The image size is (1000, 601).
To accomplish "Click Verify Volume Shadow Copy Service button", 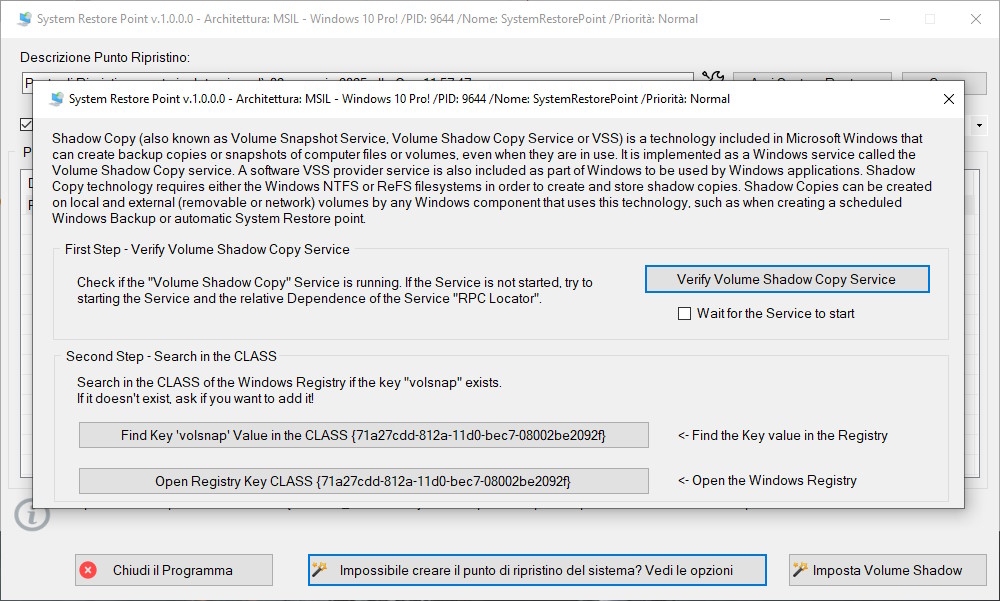I will [x=787, y=279].
